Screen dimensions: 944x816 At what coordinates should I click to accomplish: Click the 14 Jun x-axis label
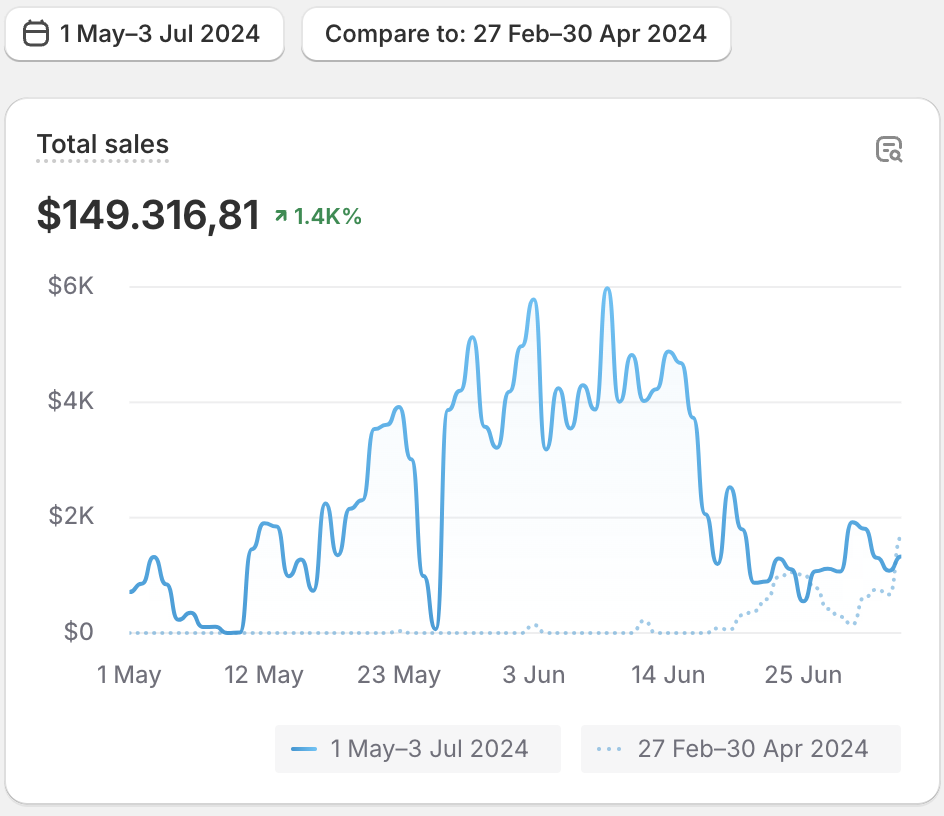tap(668, 675)
